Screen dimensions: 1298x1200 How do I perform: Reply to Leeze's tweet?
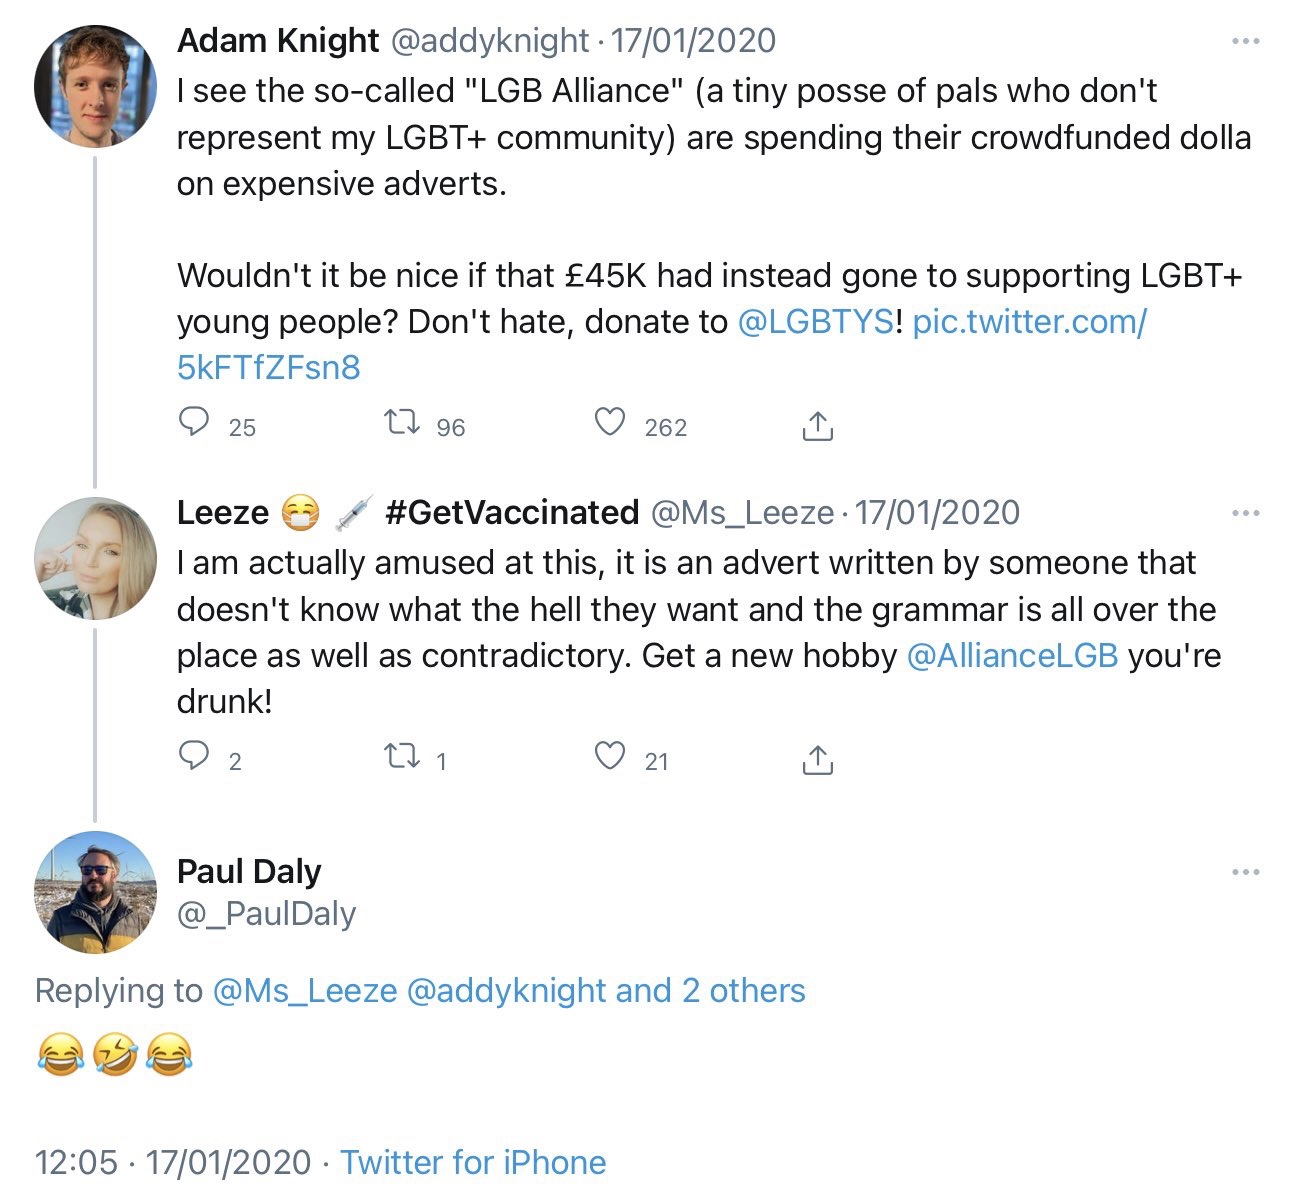193,758
